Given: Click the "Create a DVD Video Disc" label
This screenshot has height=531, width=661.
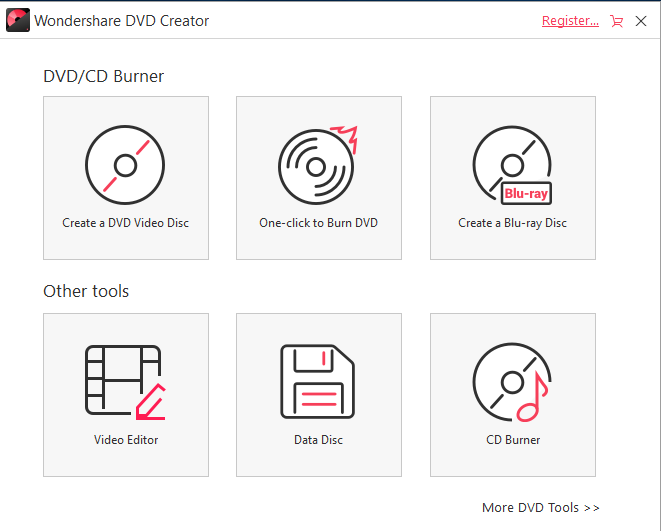Looking at the screenshot, I should (125, 222).
